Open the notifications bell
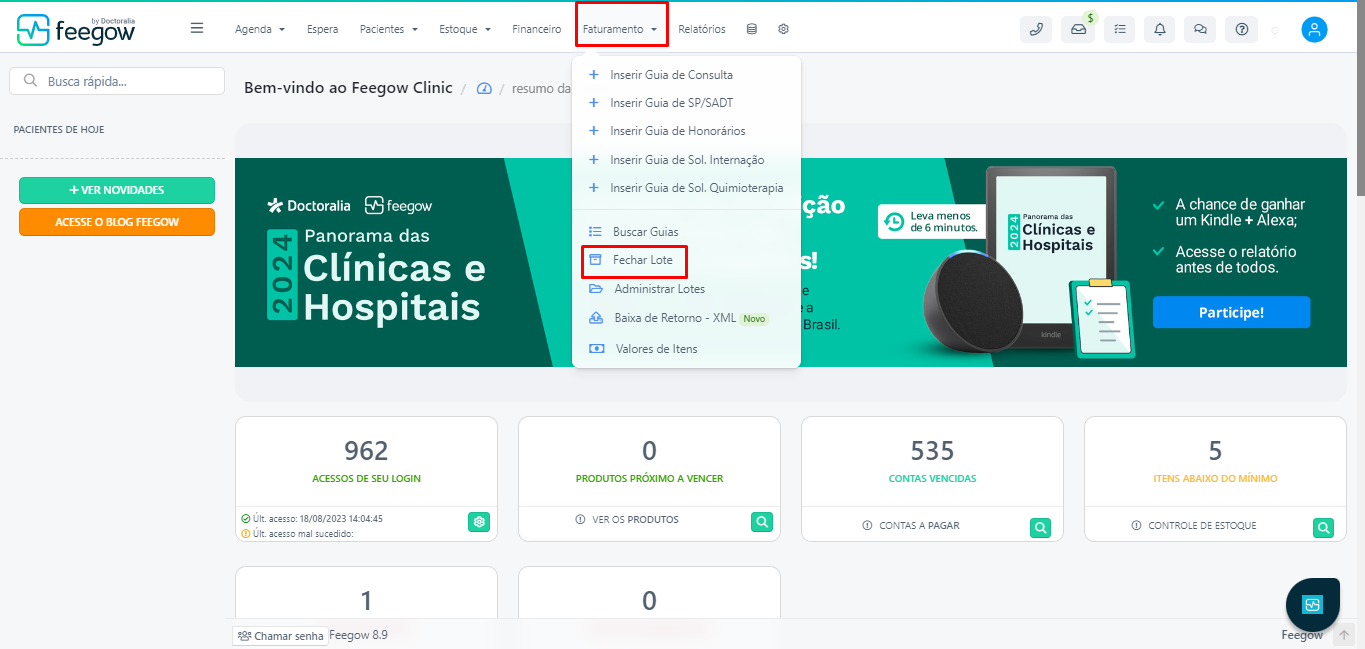The width and height of the screenshot is (1365, 649). point(1160,29)
